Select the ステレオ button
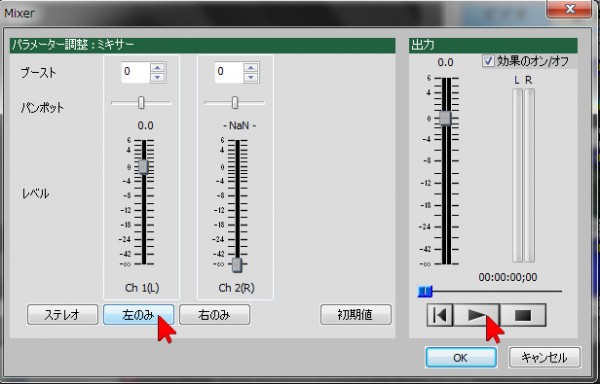Image resolution: width=600 pixels, height=384 pixels. point(62,315)
